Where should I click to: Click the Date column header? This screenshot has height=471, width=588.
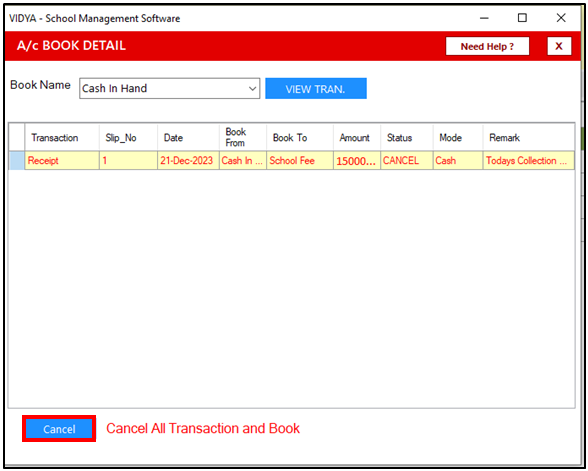coord(188,138)
